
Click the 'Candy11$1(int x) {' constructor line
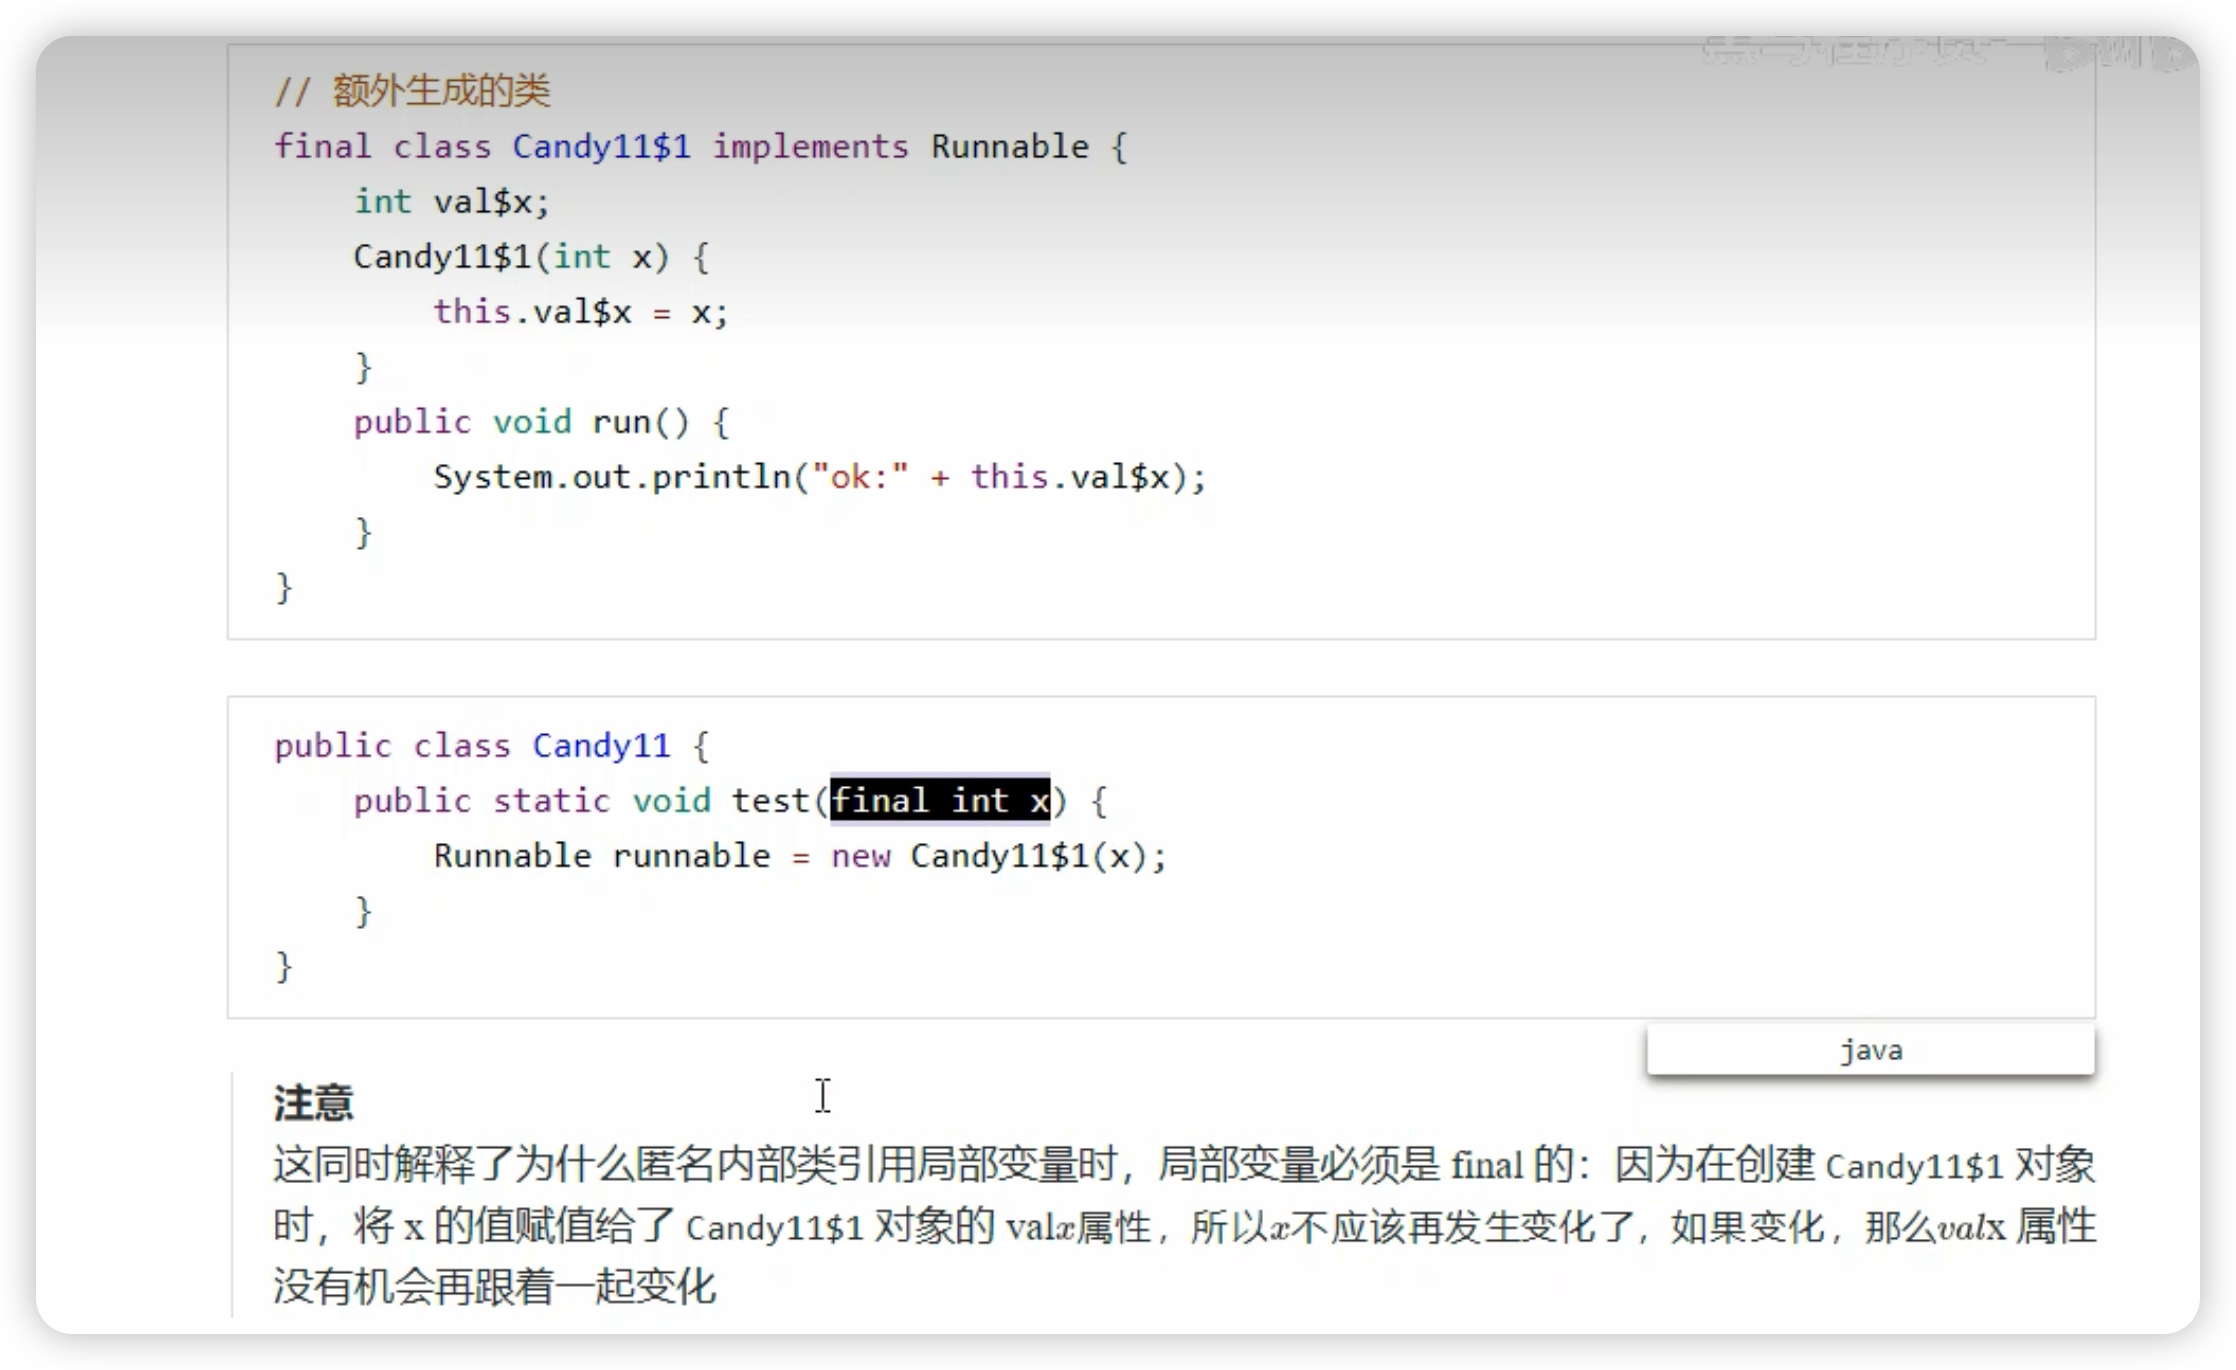[532, 257]
